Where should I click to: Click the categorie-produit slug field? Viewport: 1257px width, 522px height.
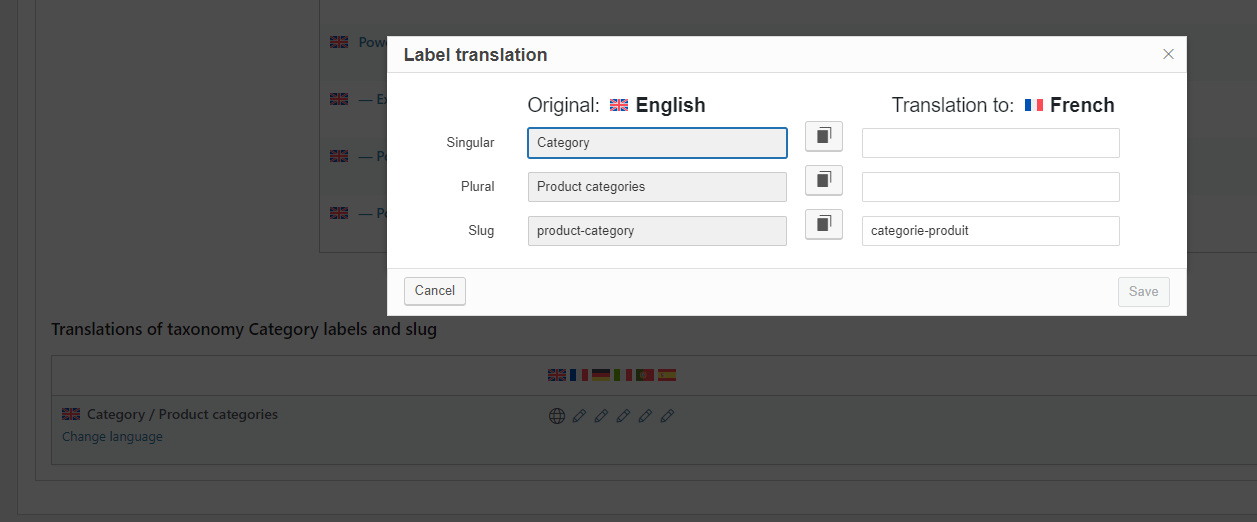tap(991, 231)
